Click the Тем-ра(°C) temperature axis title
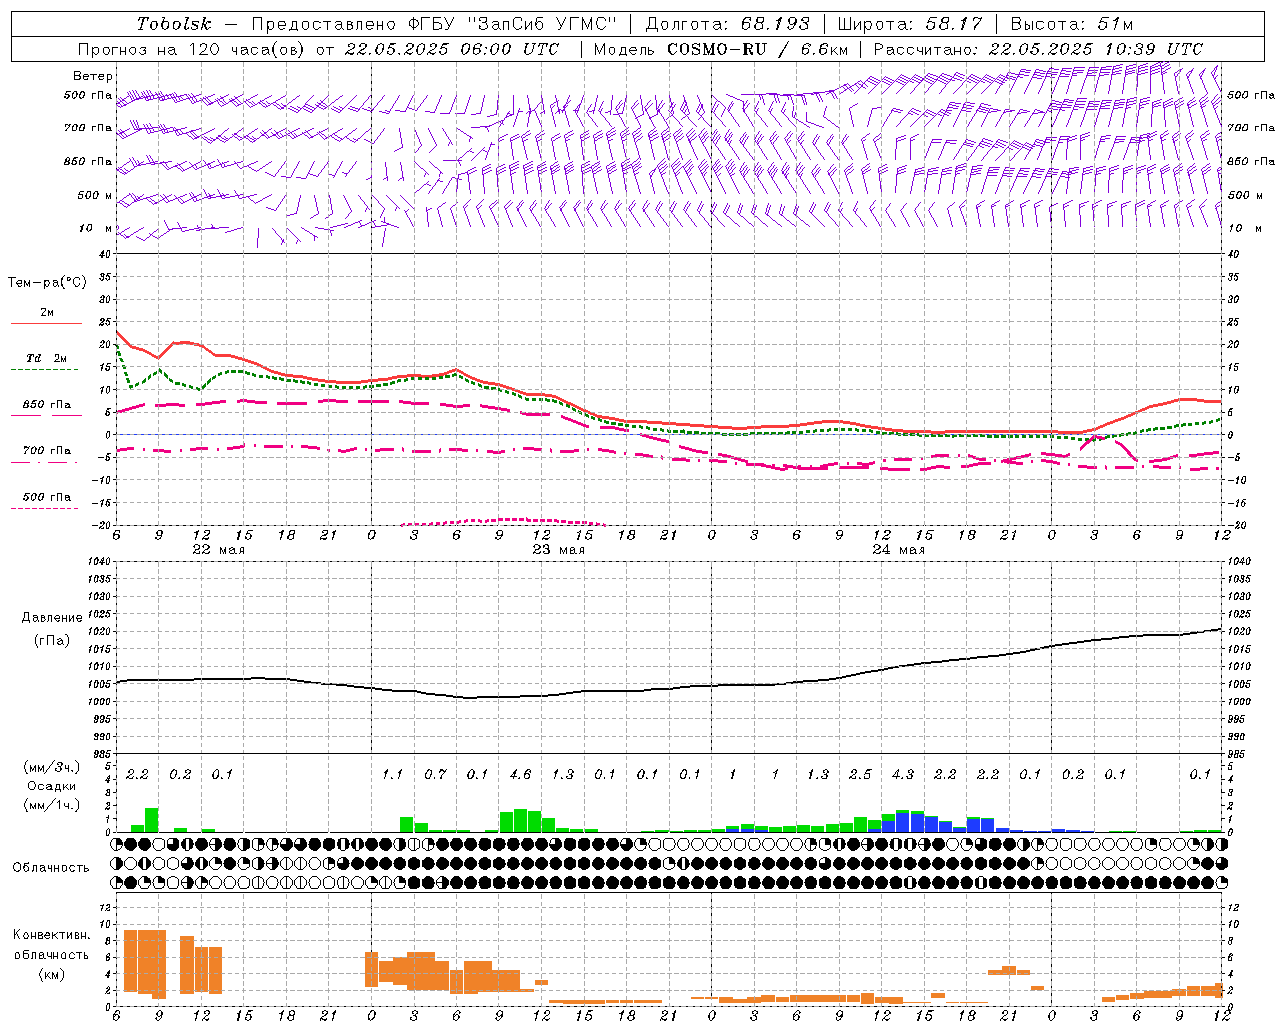 point(47,283)
